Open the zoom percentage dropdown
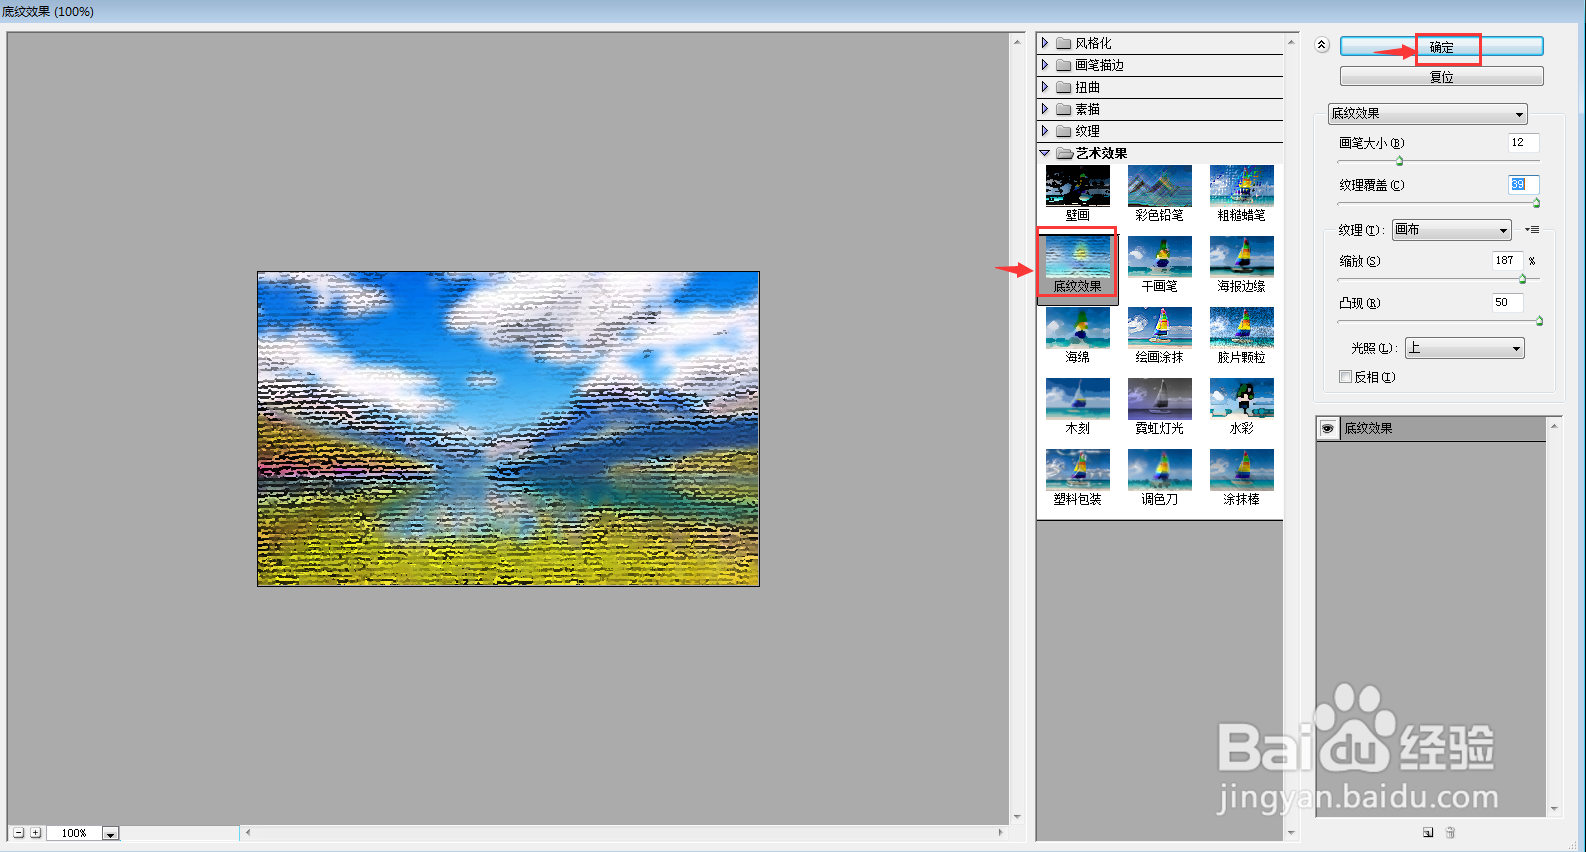Screen dimensions: 1586x852 click(x=110, y=833)
